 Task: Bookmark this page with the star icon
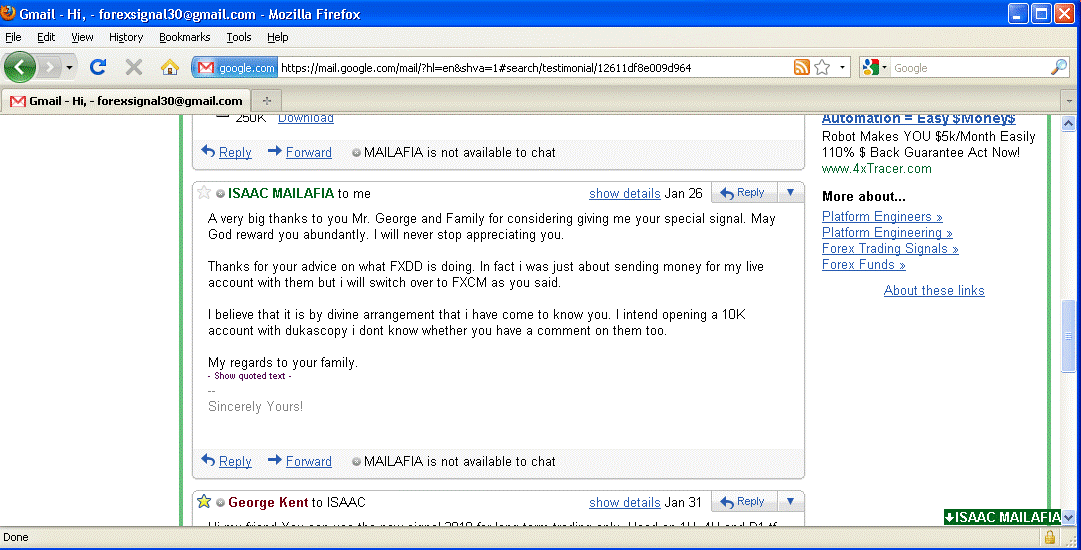[822, 67]
